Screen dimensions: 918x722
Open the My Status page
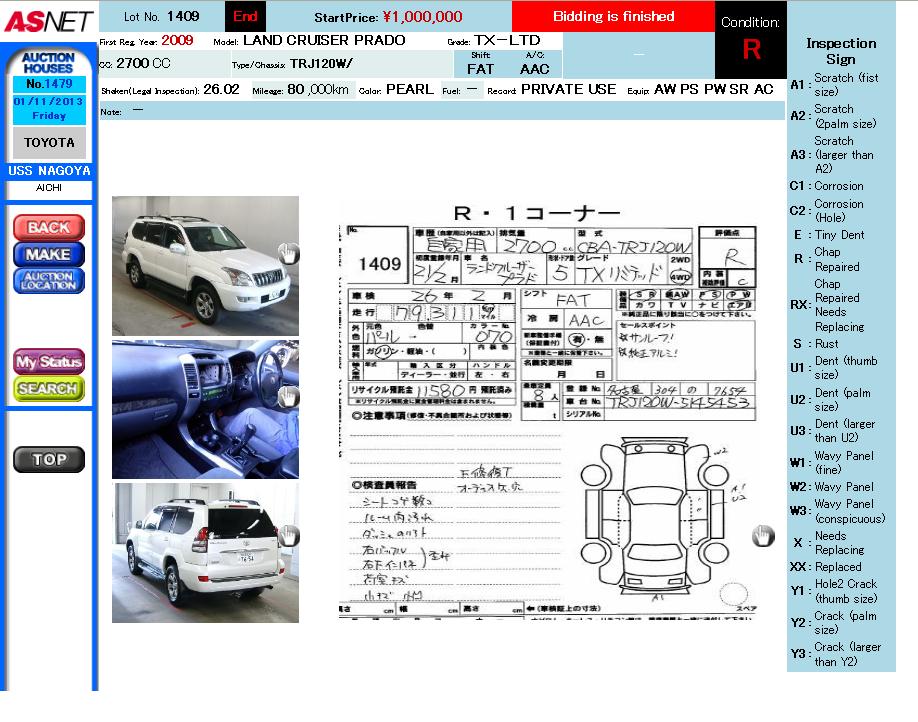coord(48,361)
